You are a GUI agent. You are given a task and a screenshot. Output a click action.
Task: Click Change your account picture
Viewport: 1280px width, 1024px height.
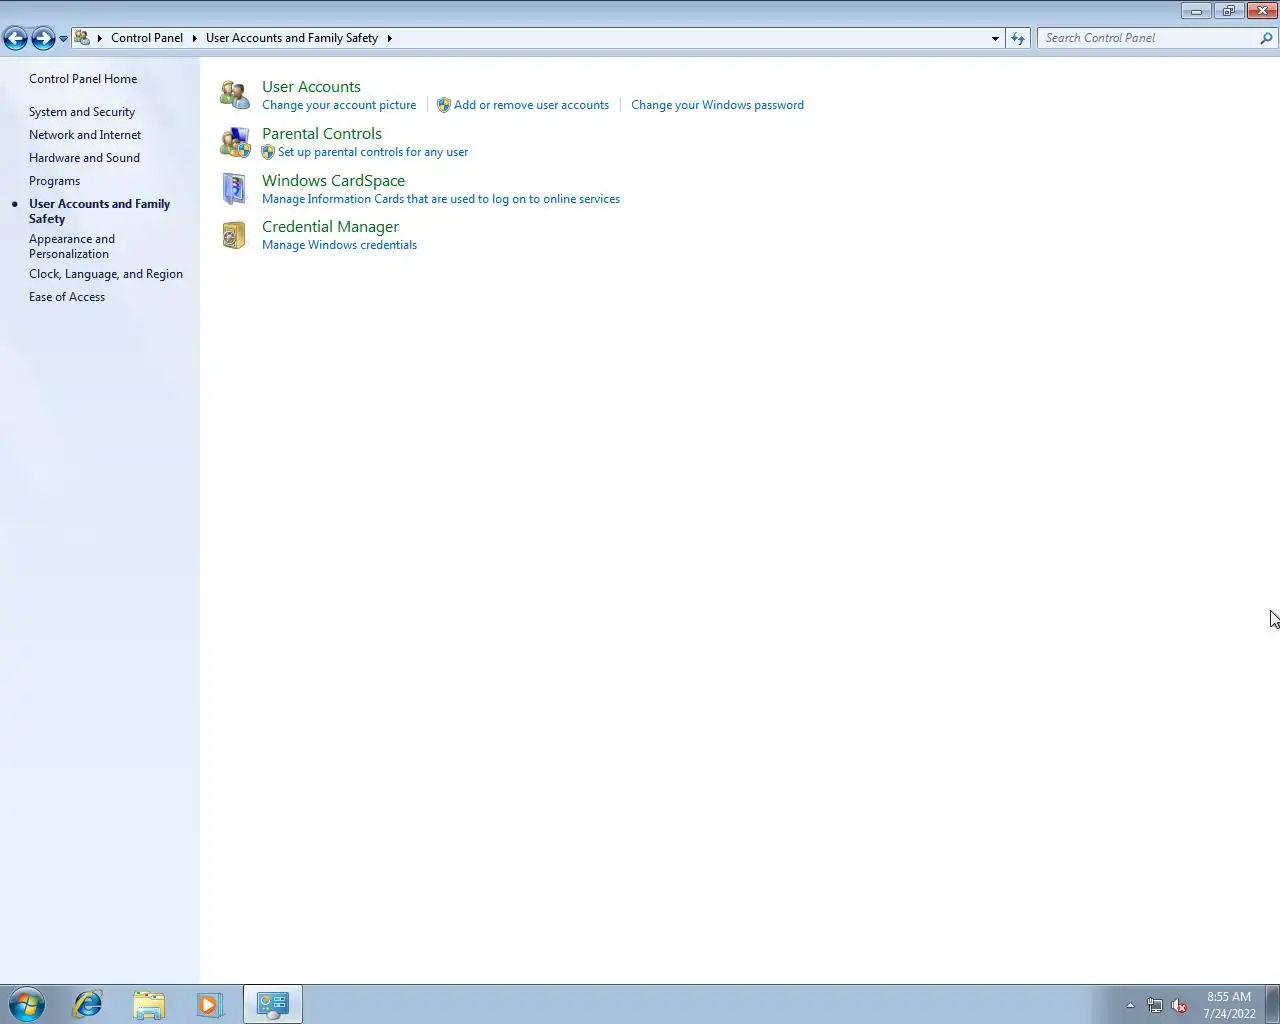pyautogui.click(x=339, y=105)
